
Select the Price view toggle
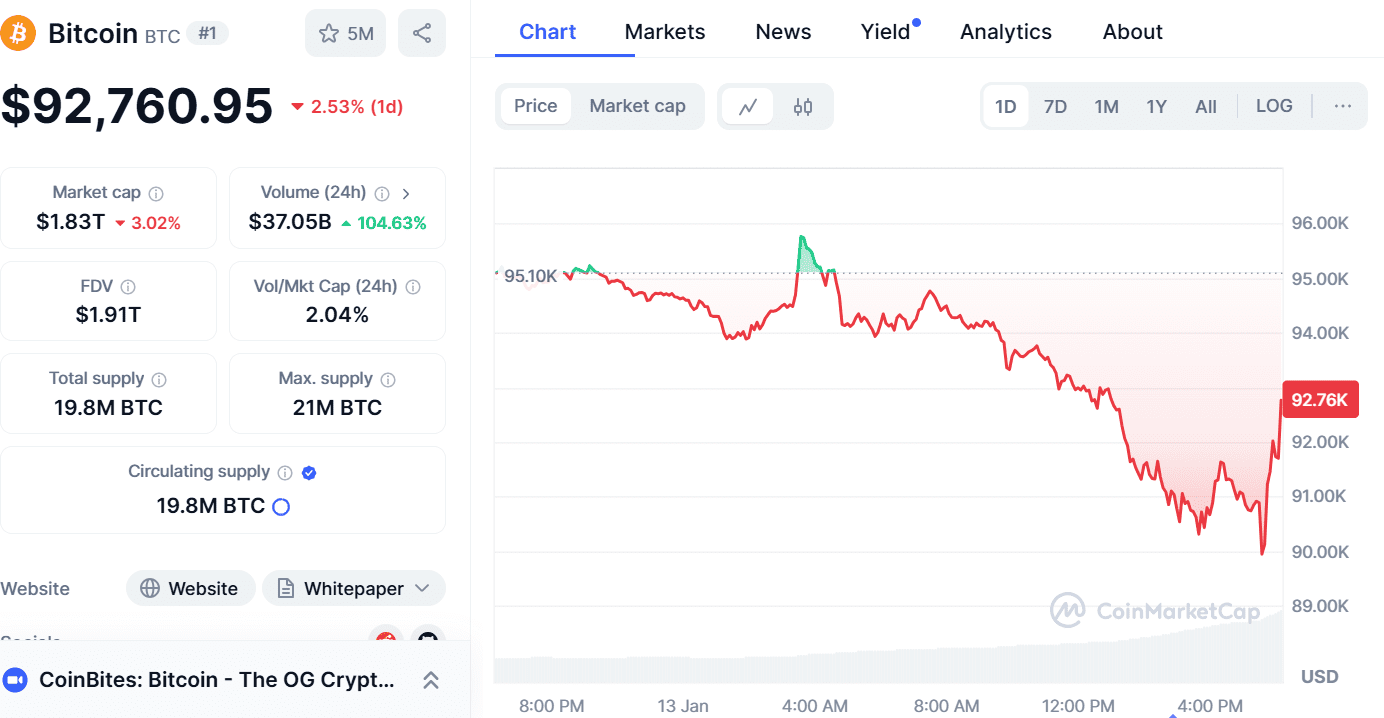pyautogui.click(x=535, y=106)
